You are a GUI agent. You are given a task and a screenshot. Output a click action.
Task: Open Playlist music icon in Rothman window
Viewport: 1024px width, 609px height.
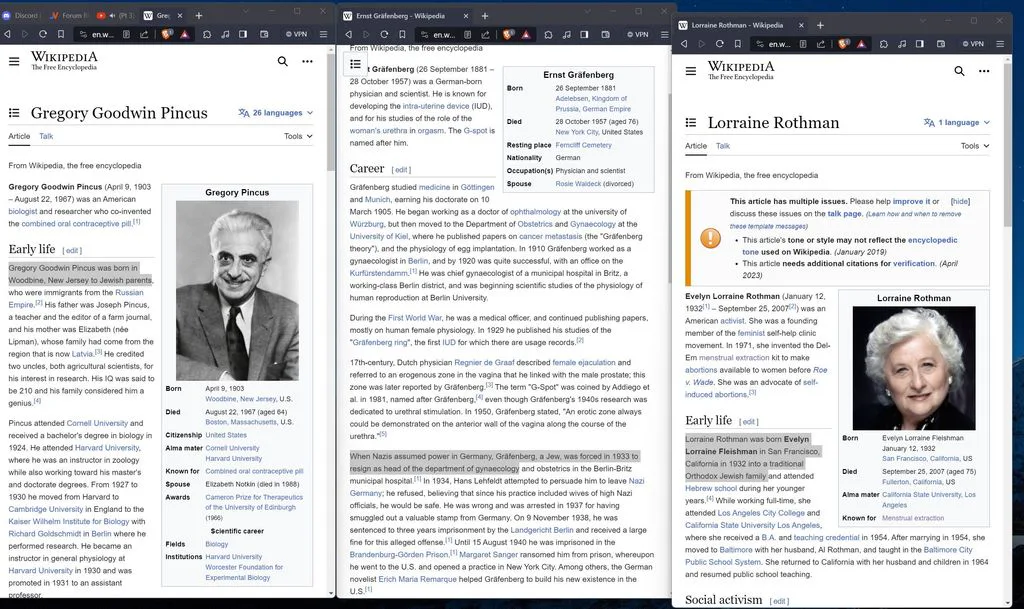[902, 44]
